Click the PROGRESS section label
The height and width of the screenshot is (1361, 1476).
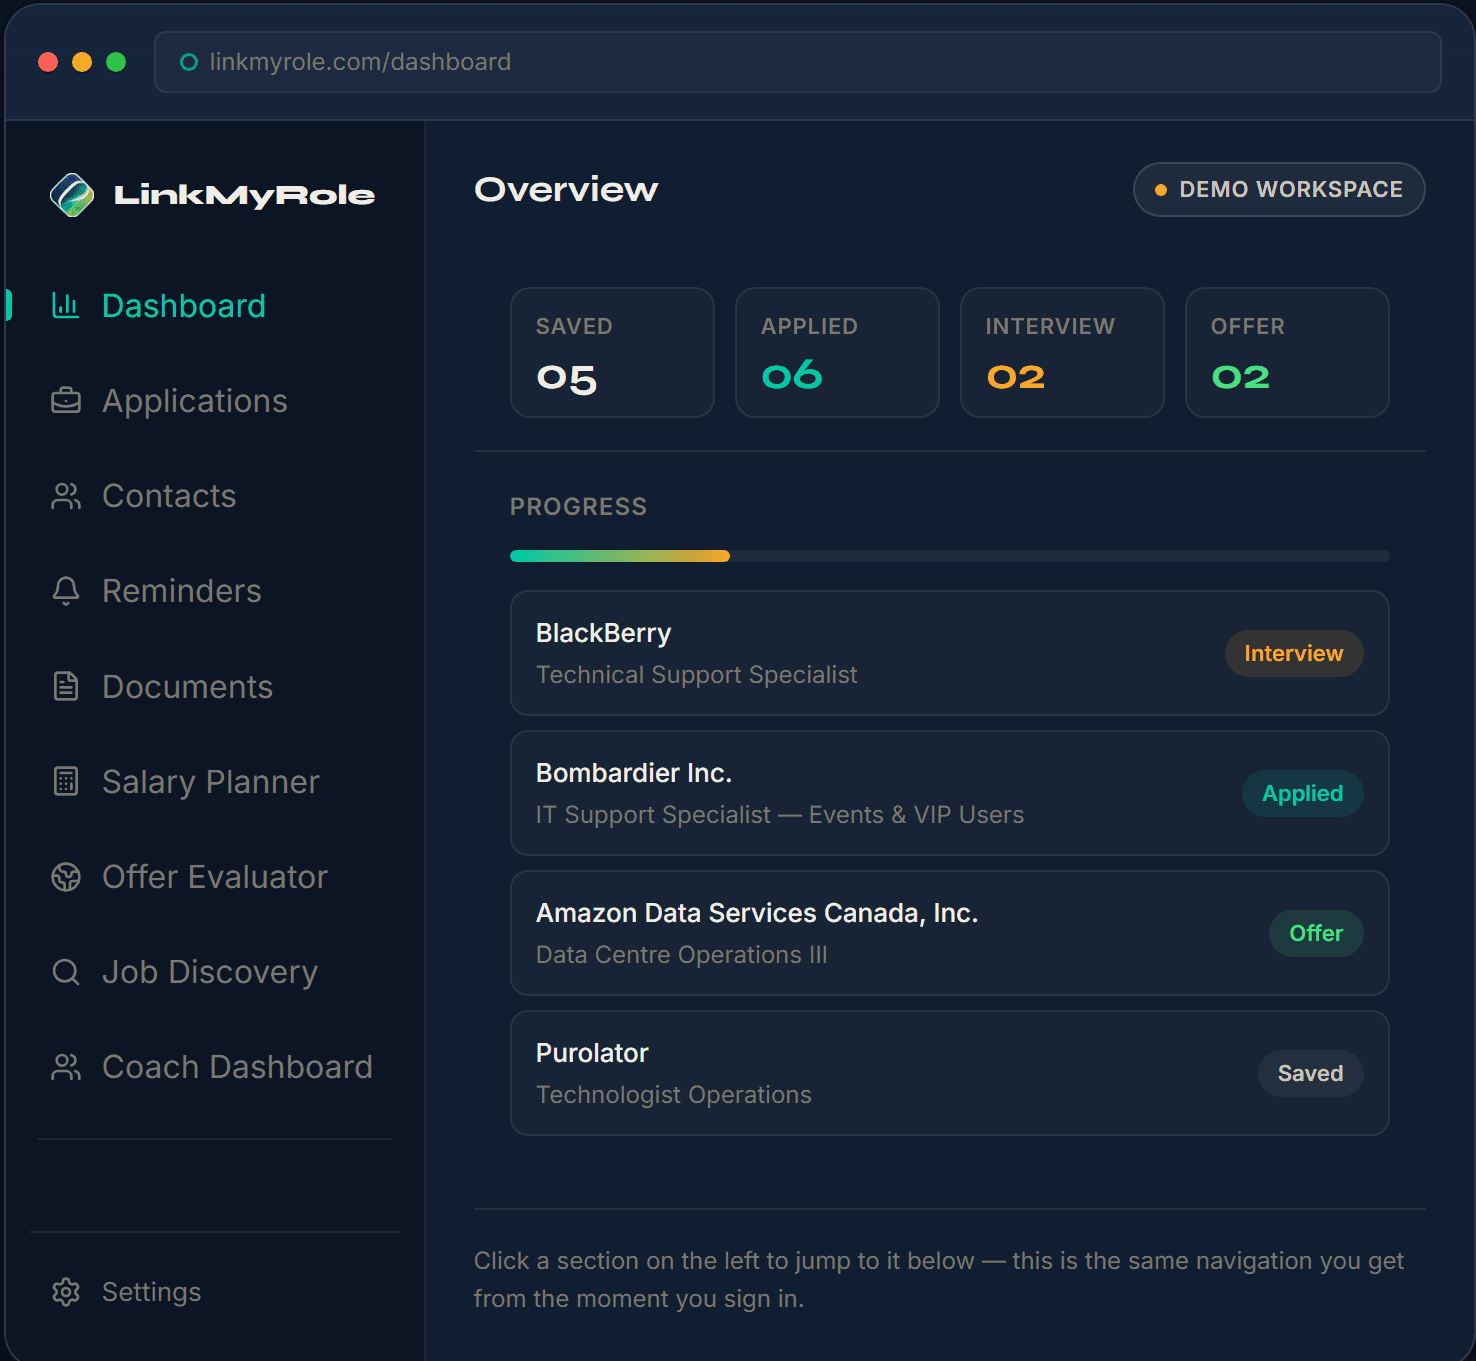578,507
